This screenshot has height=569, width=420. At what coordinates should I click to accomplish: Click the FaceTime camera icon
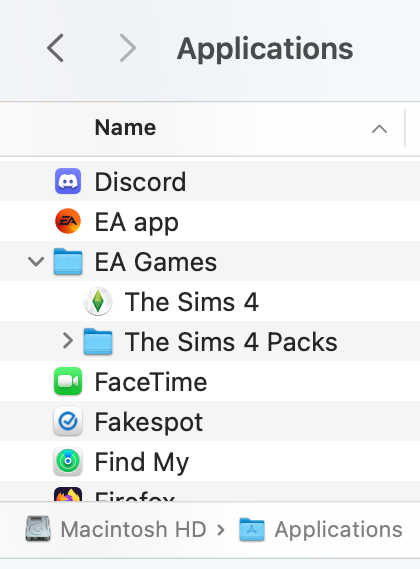[68, 381]
